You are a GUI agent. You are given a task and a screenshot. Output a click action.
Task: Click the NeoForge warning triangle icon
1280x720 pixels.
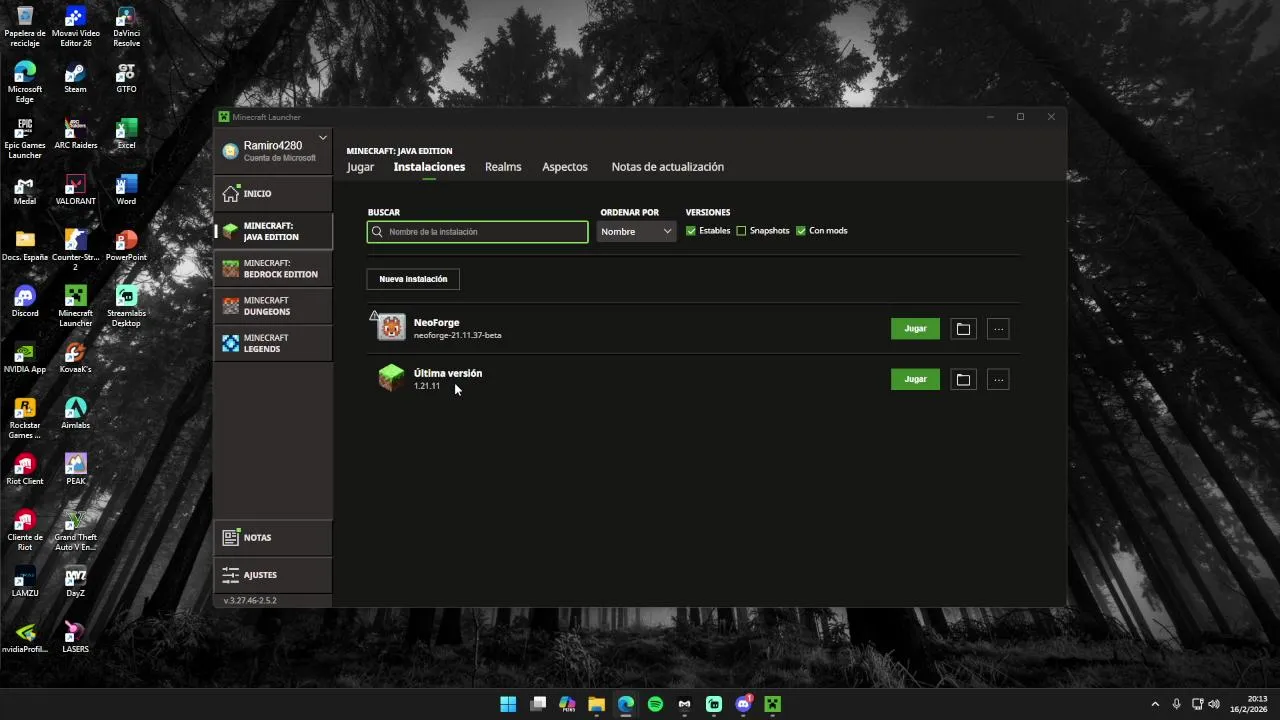[x=374, y=316]
